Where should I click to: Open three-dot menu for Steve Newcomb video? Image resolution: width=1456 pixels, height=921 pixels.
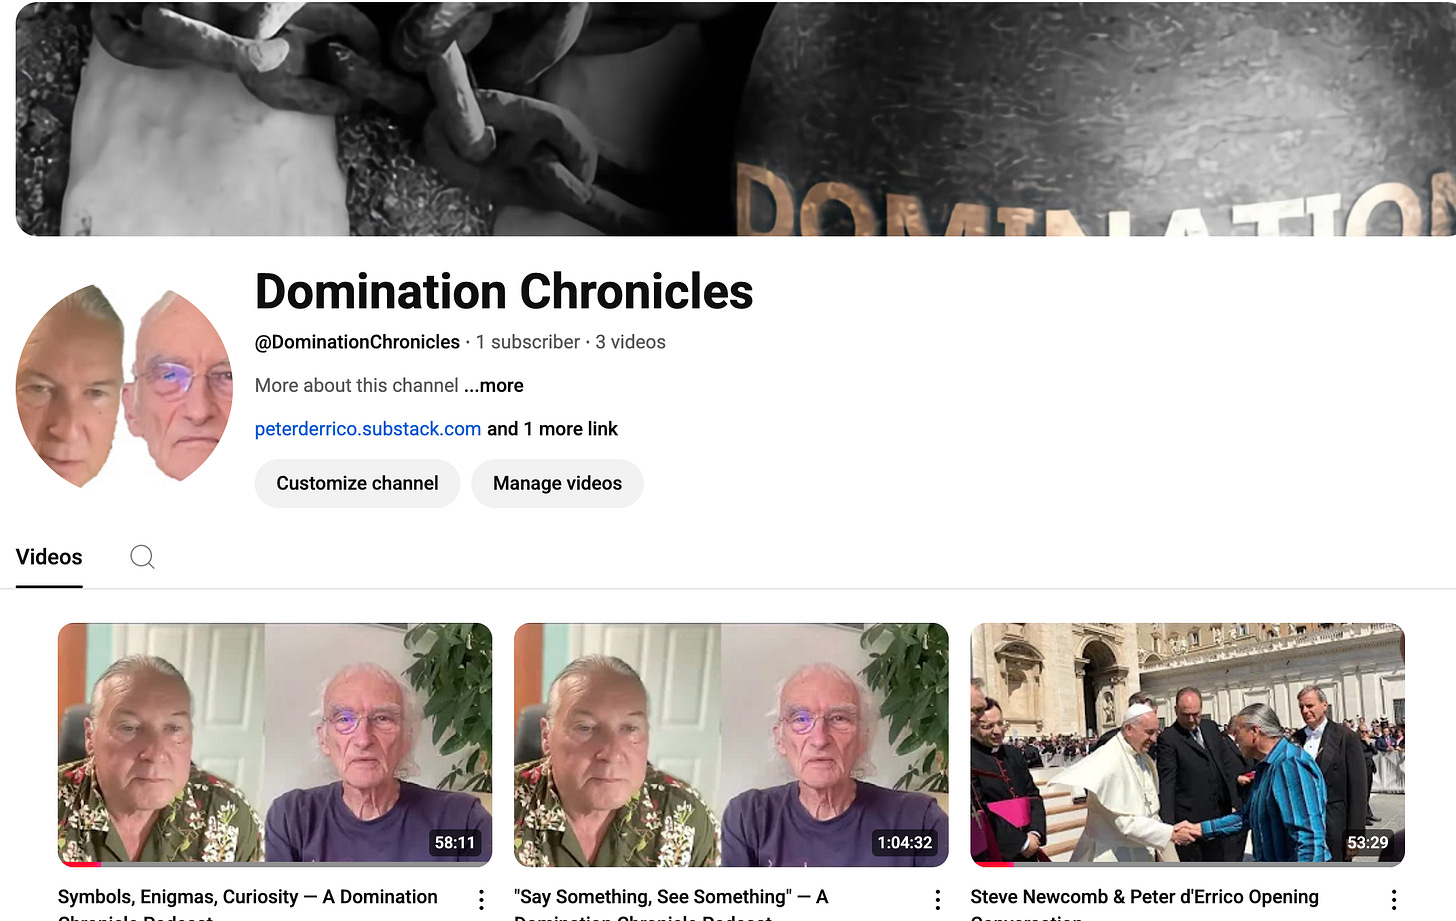(x=1393, y=899)
